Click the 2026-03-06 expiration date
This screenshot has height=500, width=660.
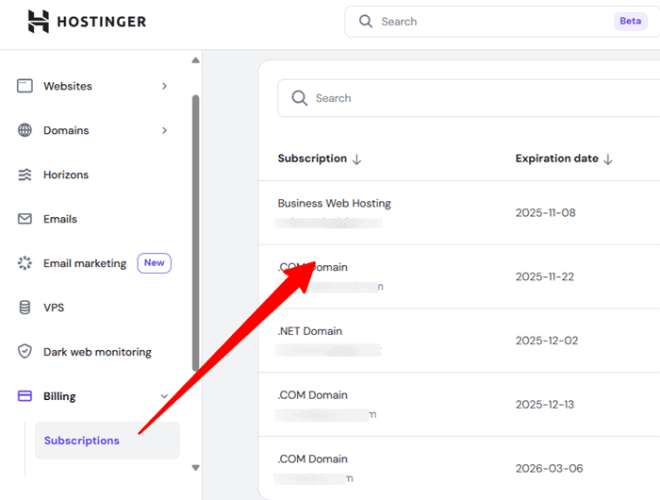point(549,468)
